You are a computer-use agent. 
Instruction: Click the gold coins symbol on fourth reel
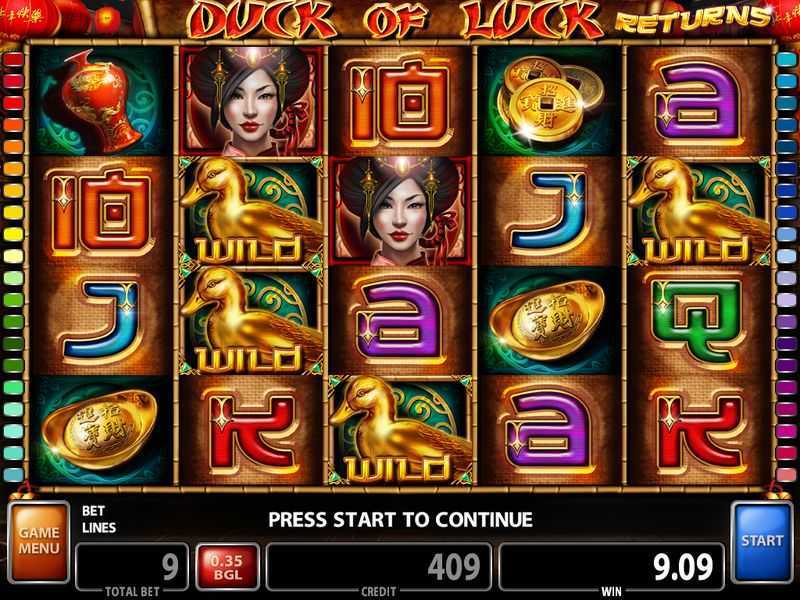pyautogui.click(x=550, y=101)
